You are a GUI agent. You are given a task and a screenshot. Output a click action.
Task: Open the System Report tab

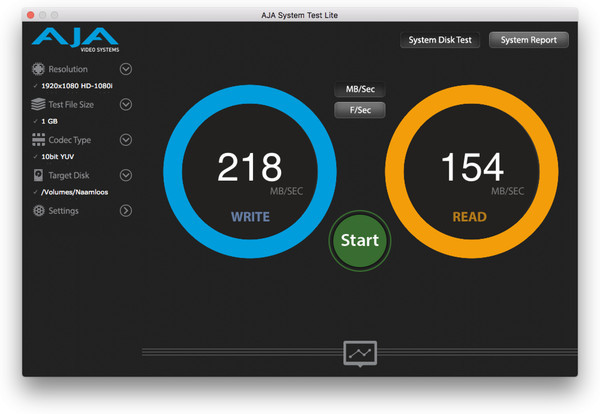click(x=529, y=40)
